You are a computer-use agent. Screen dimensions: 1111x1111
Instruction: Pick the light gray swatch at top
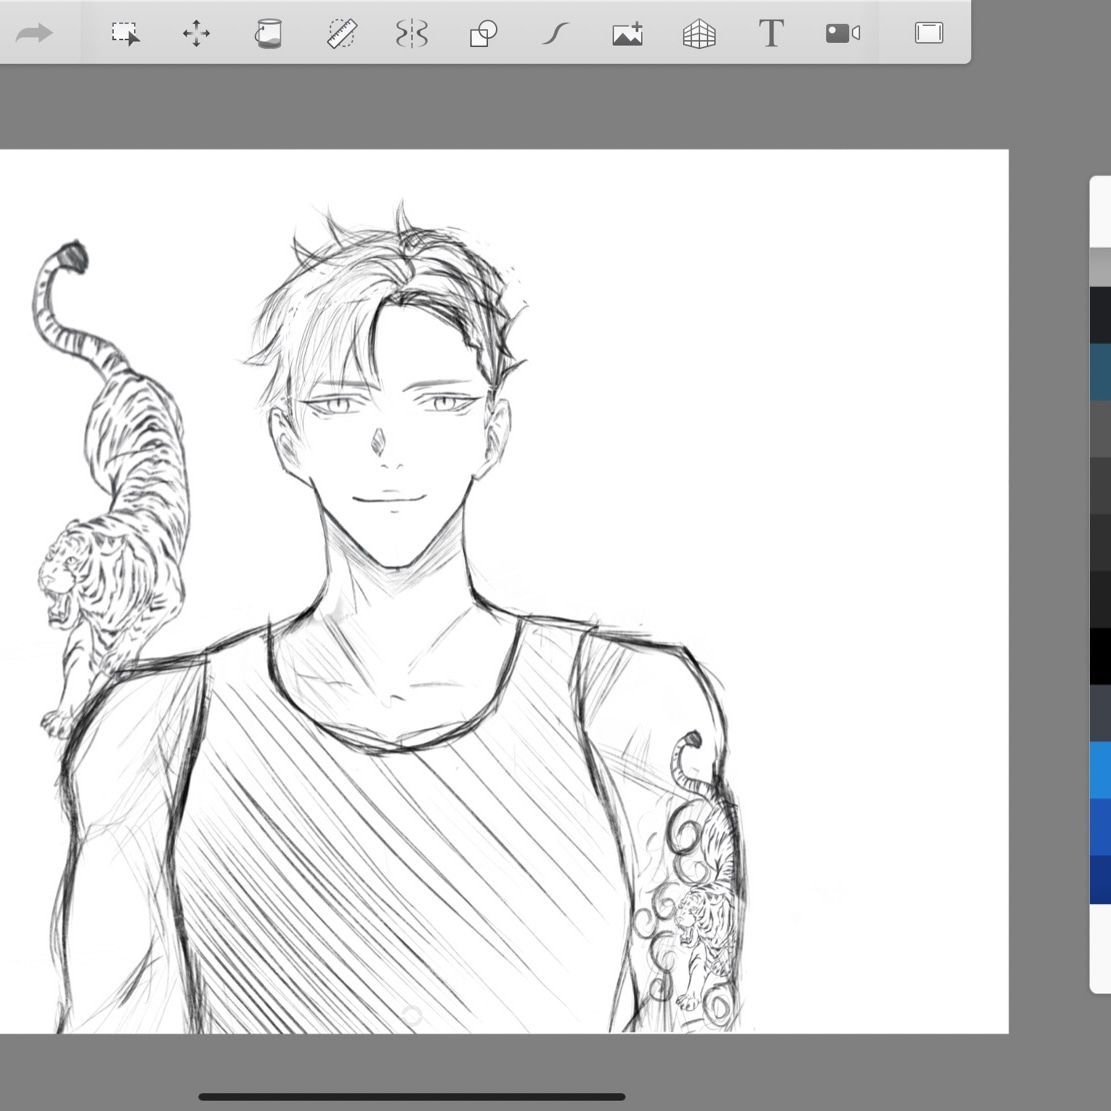pyautogui.click(x=1100, y=267)
